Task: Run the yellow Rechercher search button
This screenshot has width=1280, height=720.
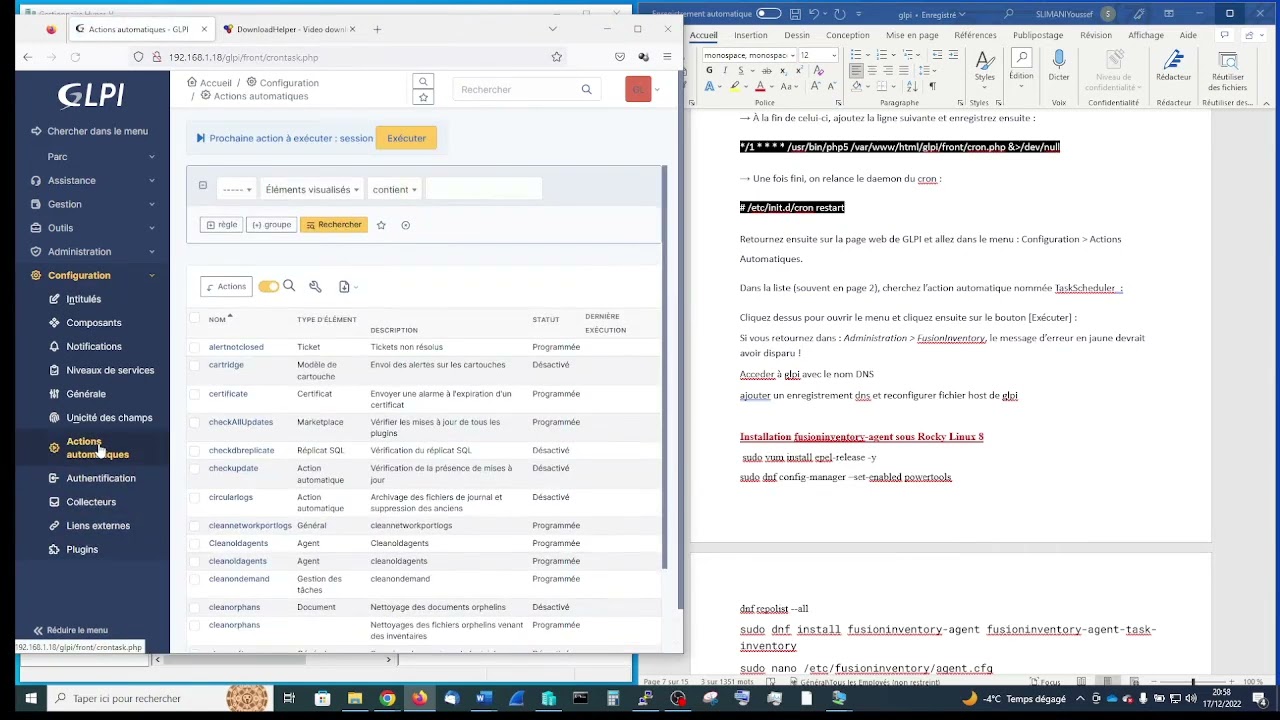Action: click(334, 225)
